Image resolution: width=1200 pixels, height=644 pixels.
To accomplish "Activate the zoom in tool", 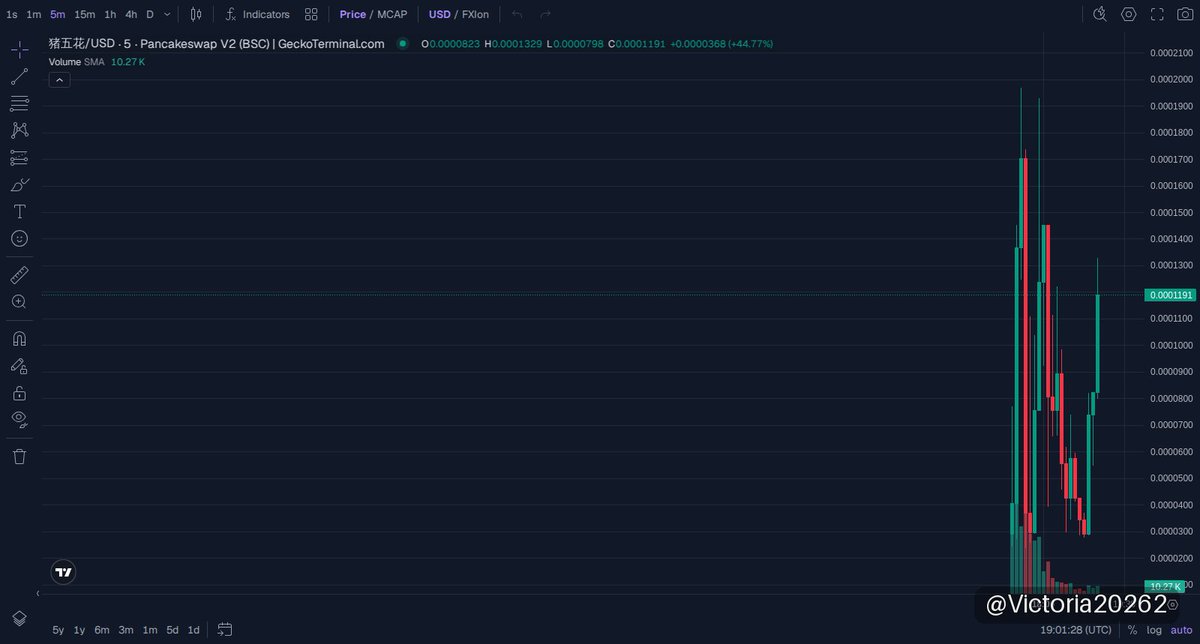I will (x=19, y=301).
